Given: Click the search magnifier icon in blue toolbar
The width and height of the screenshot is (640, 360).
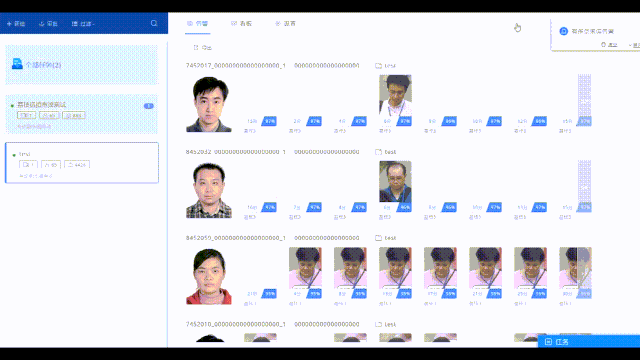Looking at the screenshot, I should (154, 23).
